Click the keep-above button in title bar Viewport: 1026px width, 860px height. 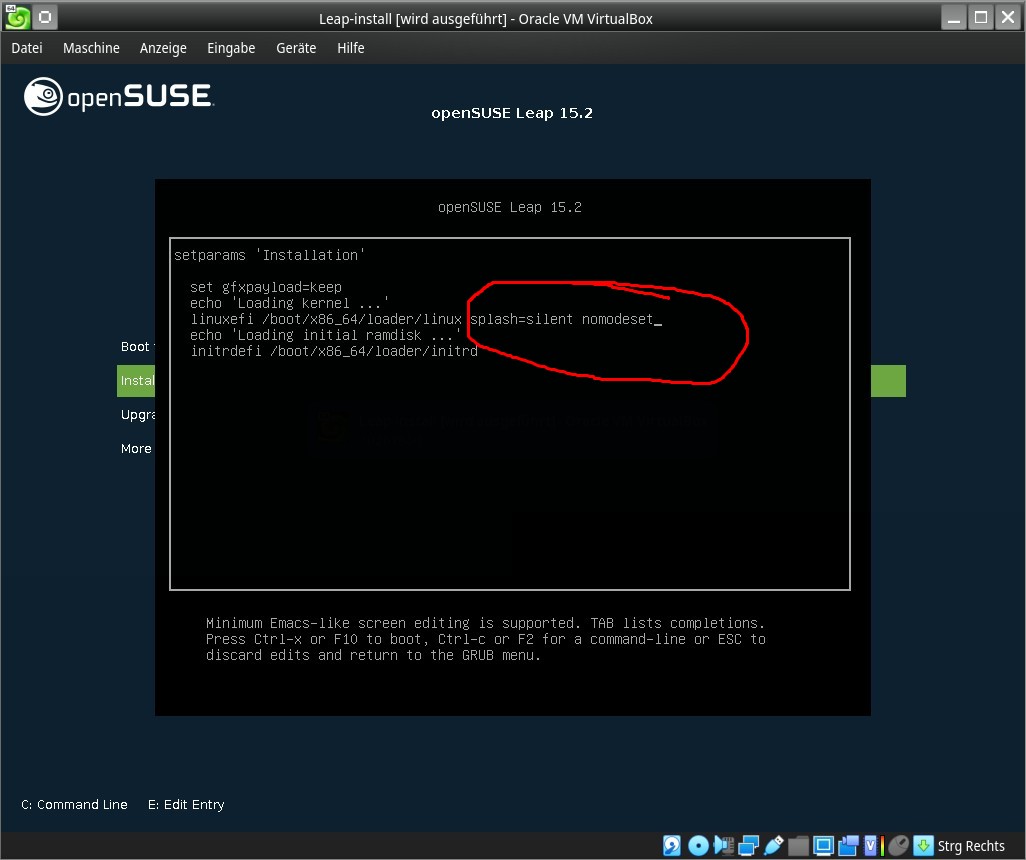click(x=45, y=17)
